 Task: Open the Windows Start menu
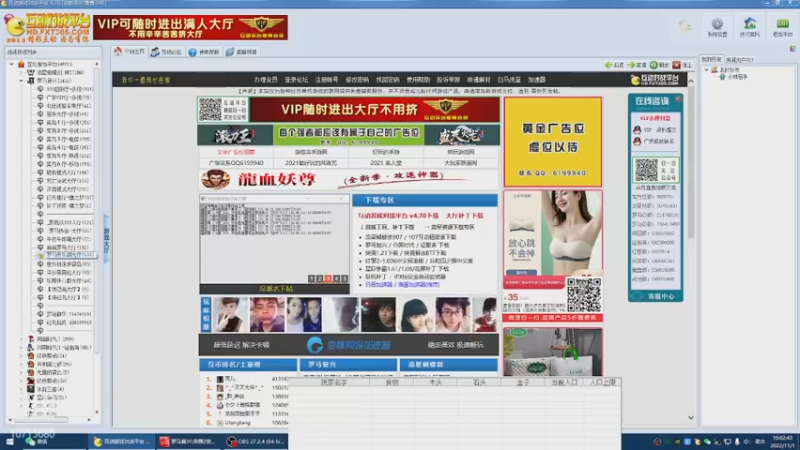pyautogui.click(x=9, y=441)
